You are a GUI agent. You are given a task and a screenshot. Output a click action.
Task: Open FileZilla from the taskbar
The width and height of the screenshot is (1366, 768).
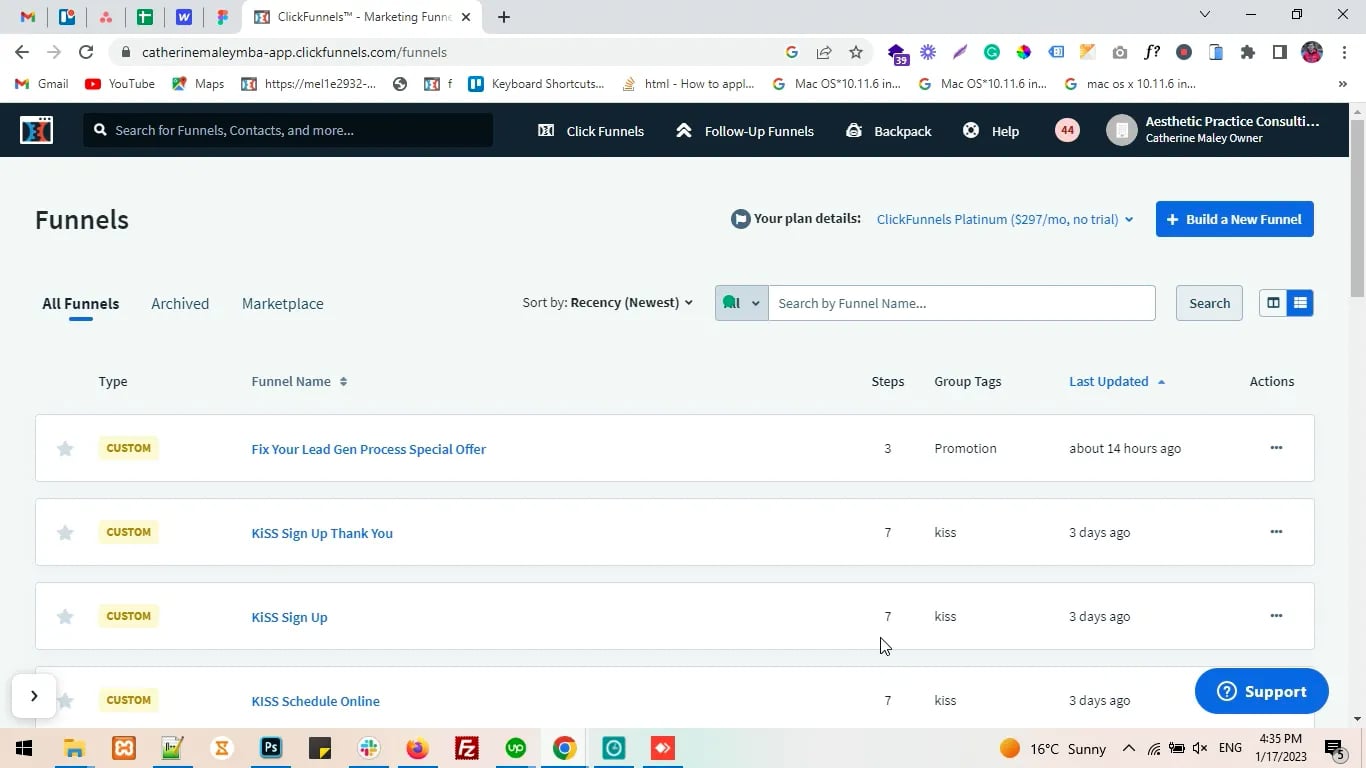(467, 748)
